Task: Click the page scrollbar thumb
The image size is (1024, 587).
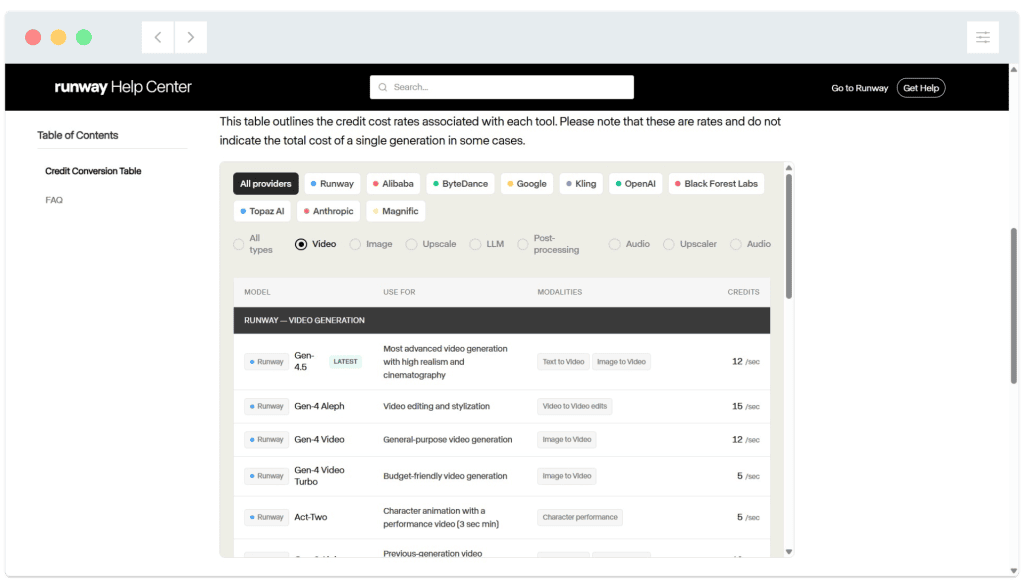Action: [x=1014, y=306]
